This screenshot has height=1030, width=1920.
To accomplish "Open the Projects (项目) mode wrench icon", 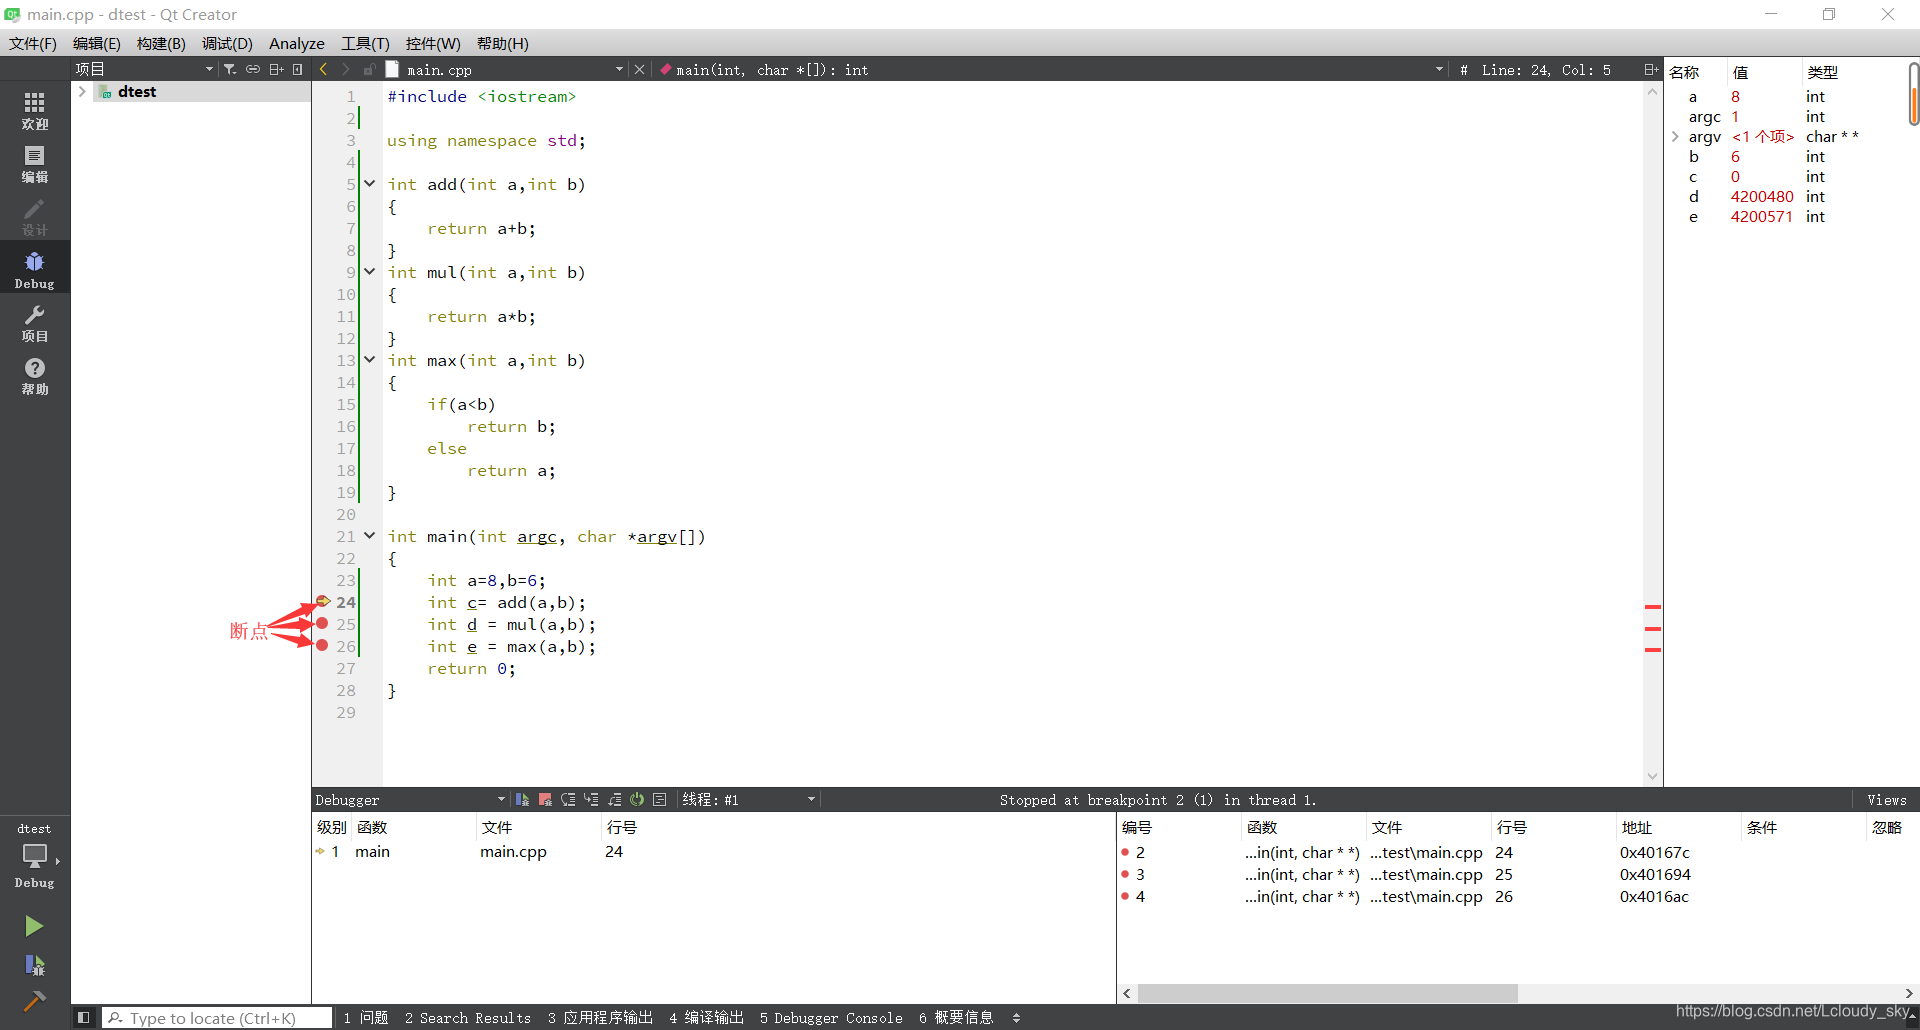I will coord(35,323).
